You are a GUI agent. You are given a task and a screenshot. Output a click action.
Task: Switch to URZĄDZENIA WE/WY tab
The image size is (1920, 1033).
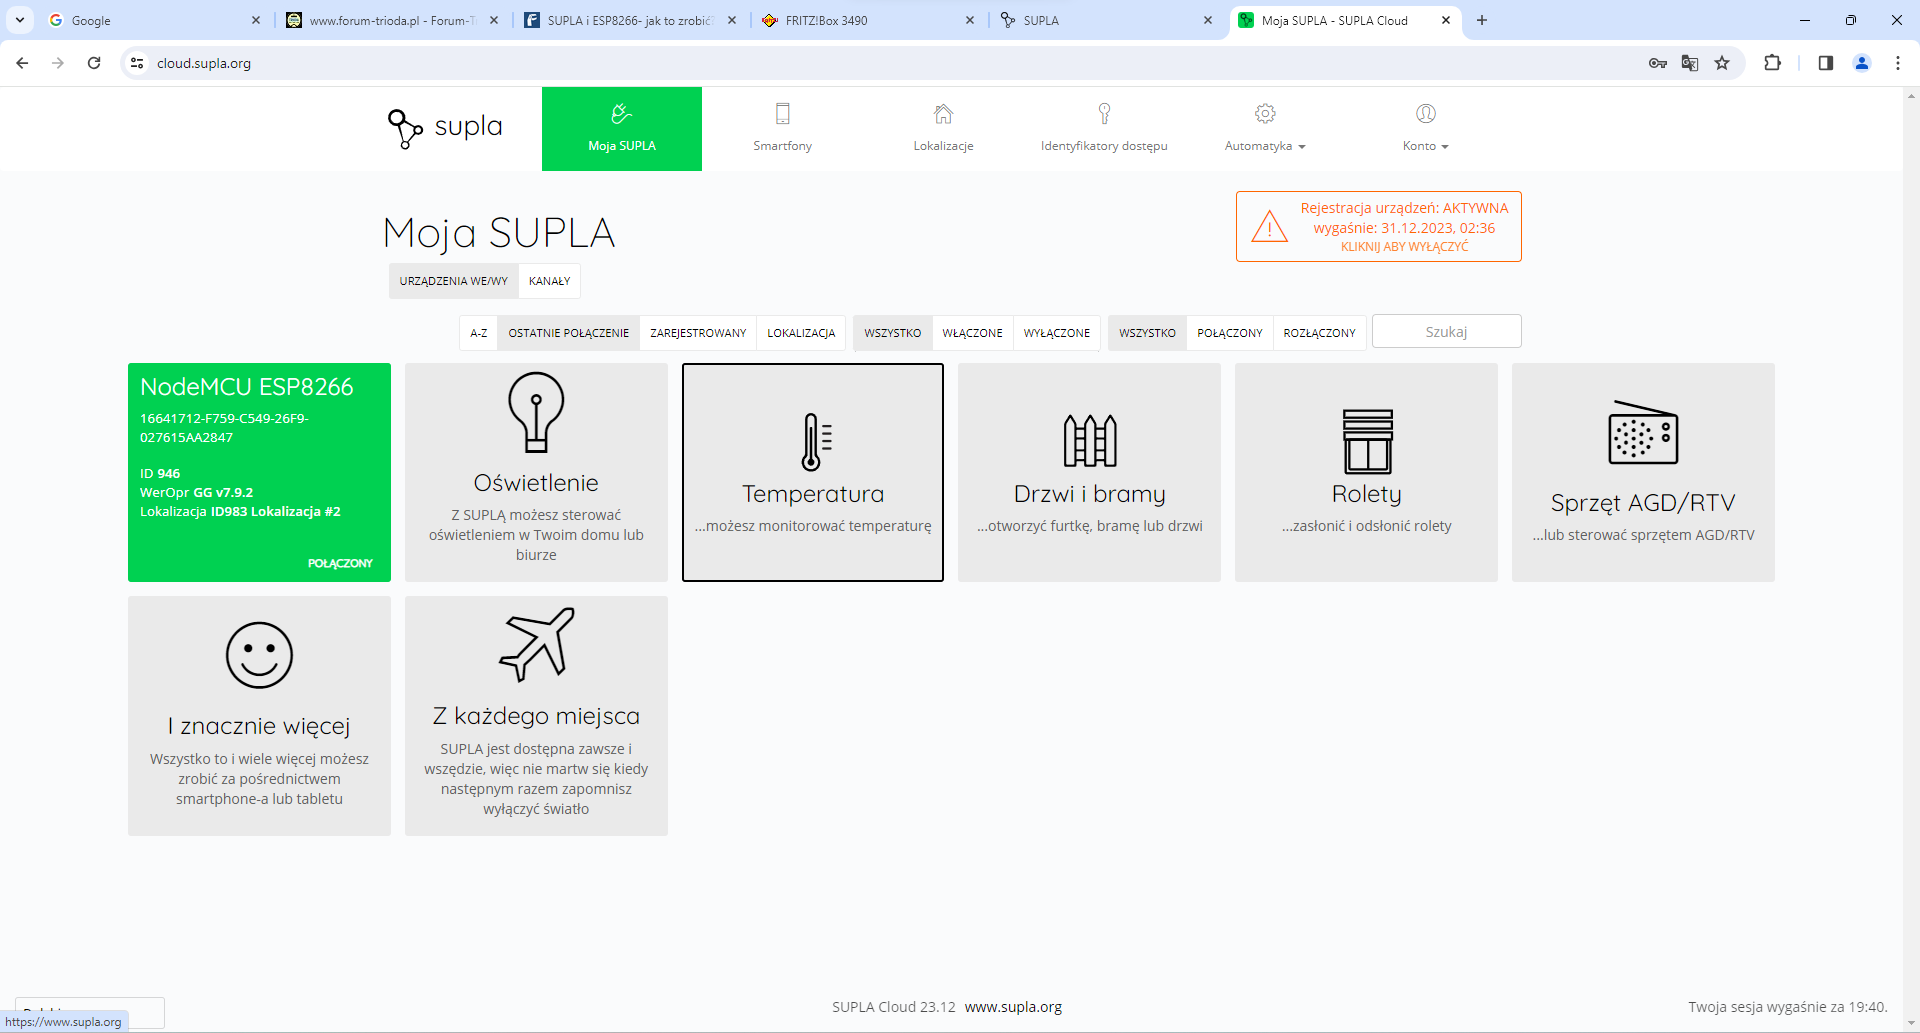[453, 281]
